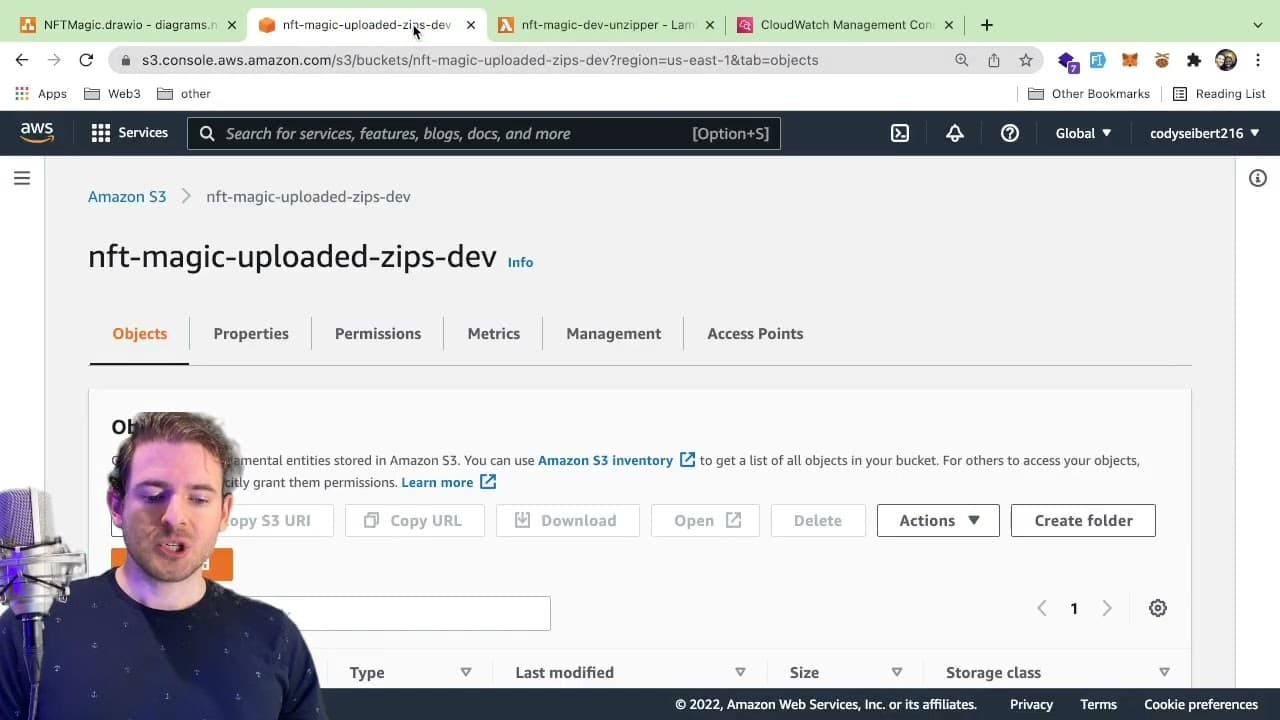This screenshot has height=720, width=1280.
Task: Open external link icon next to Learn more
Action: (x=488, y=482)
